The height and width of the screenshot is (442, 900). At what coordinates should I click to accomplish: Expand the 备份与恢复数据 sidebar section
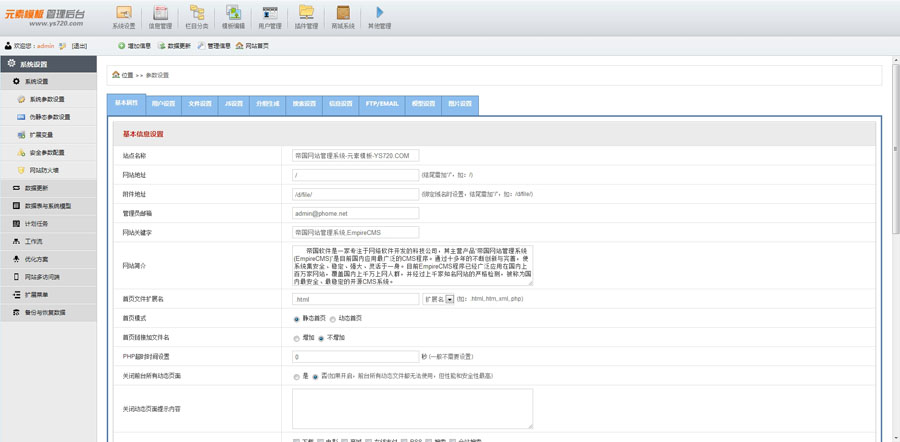(48, 313)
